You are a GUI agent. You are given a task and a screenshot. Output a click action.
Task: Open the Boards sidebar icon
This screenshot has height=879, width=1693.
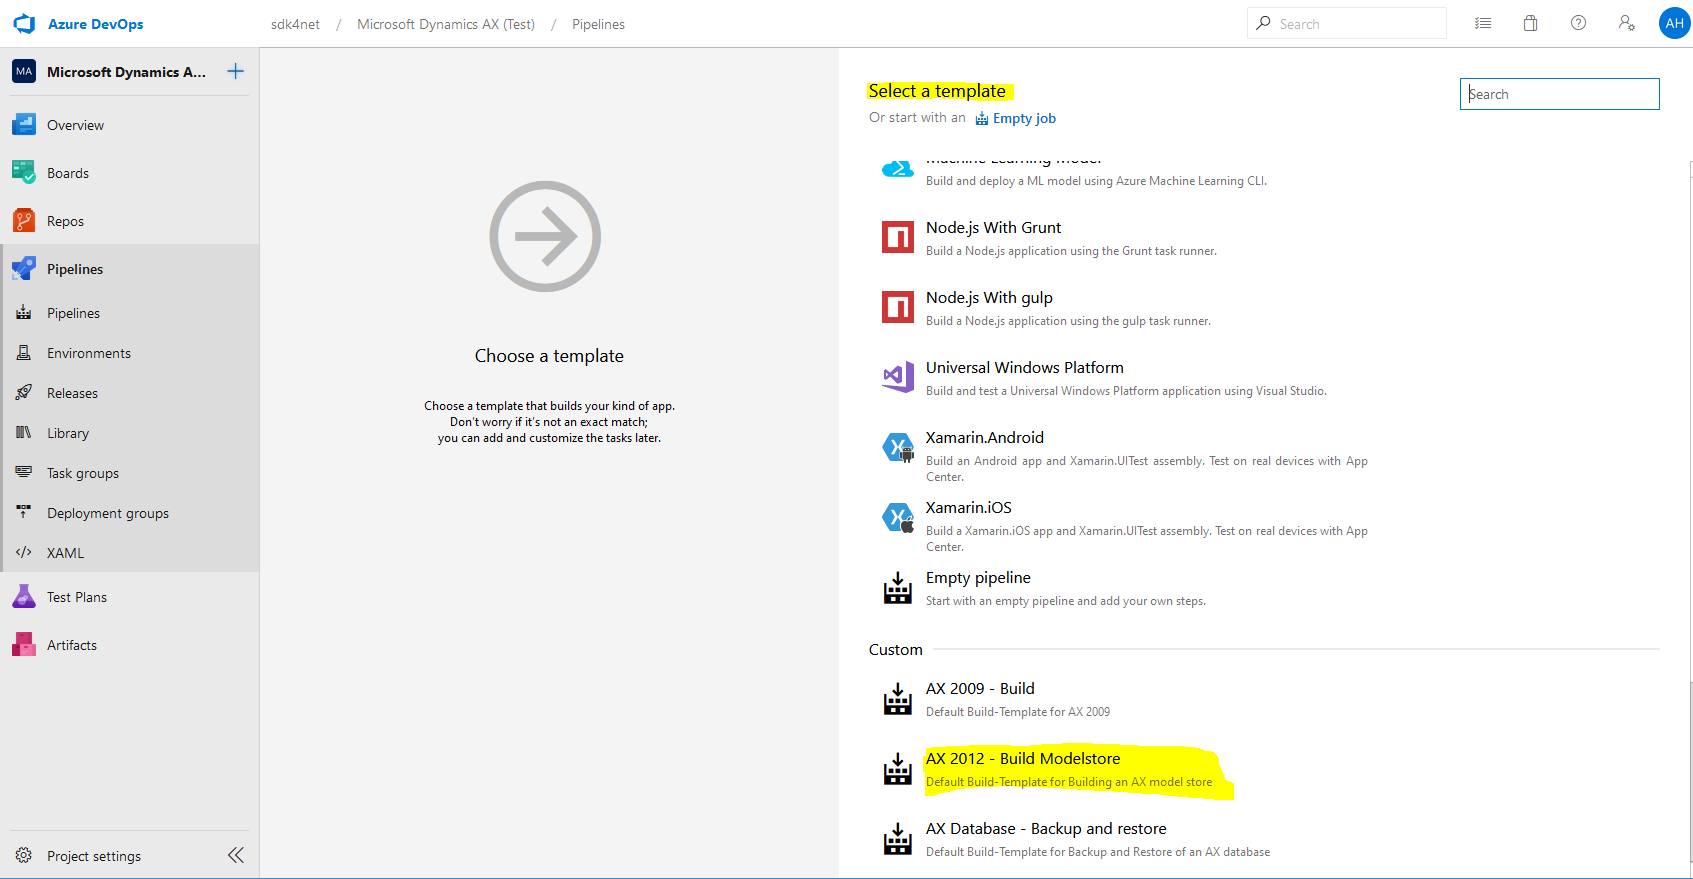pos(24,173)
